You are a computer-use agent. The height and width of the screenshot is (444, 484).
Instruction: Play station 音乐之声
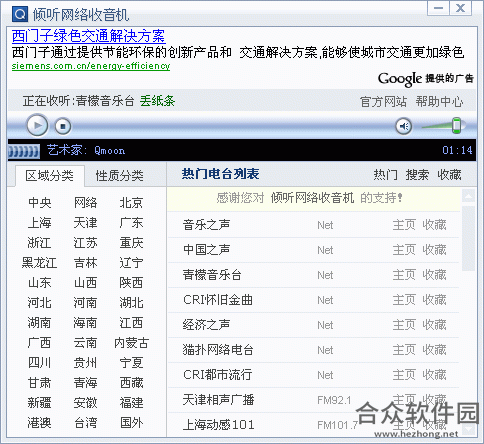point(206,225)
